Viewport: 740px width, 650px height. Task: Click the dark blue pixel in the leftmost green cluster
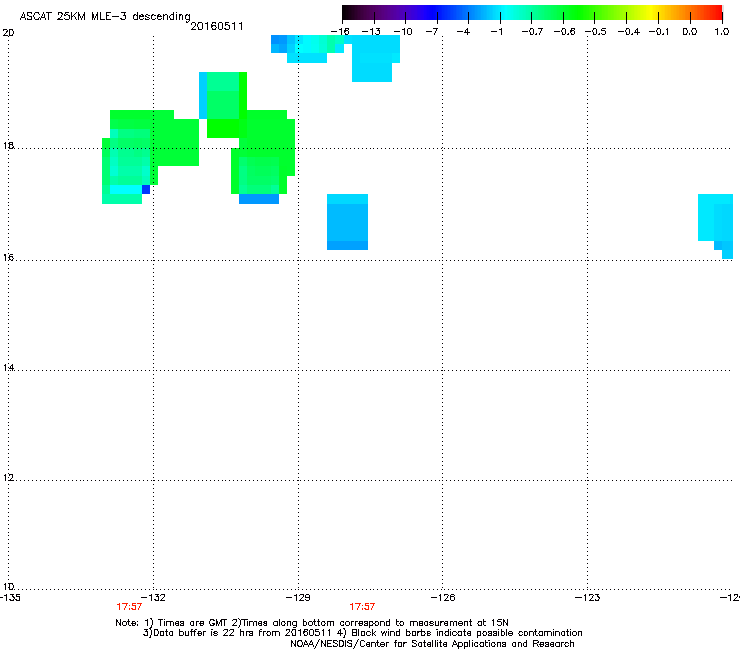point(146,190)
